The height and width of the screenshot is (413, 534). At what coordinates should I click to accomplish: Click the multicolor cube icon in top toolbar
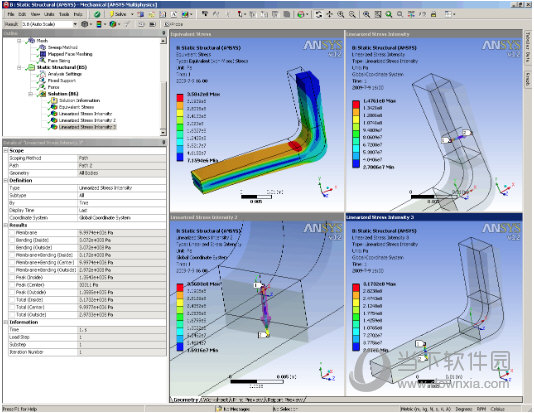point(185,14)
